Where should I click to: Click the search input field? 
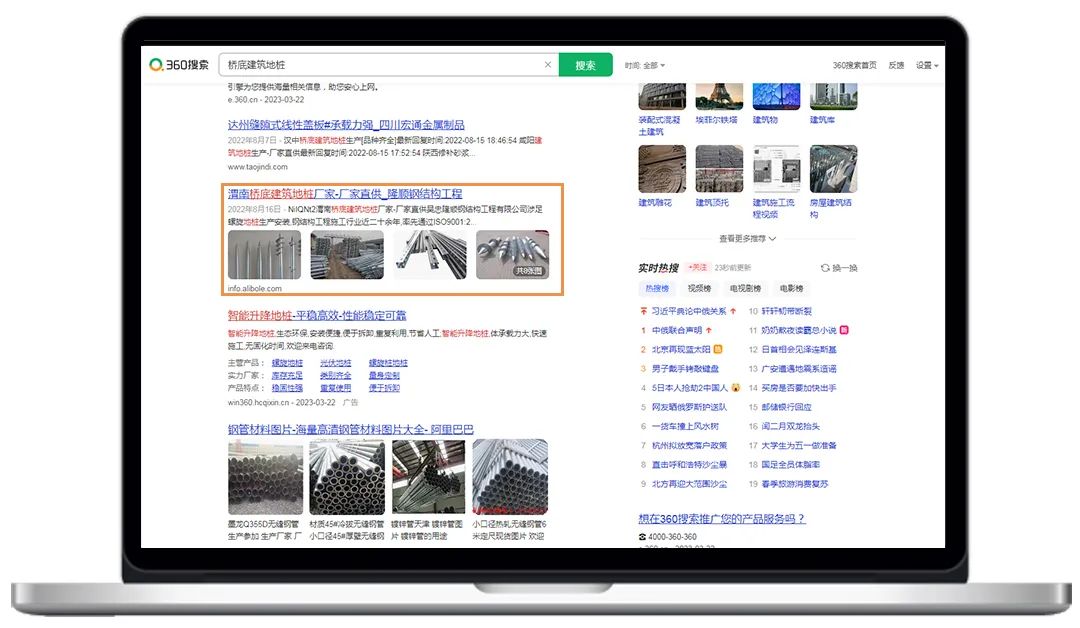tap(380, 65)
